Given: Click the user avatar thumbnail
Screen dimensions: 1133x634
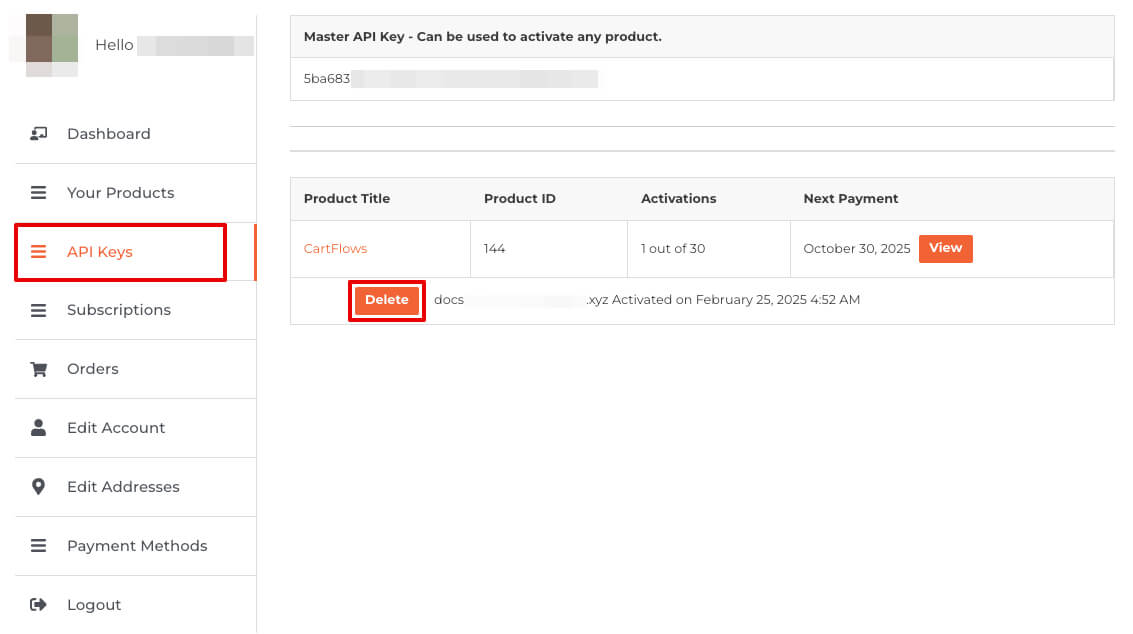Looking at the screenshot, I should point(52,45).
